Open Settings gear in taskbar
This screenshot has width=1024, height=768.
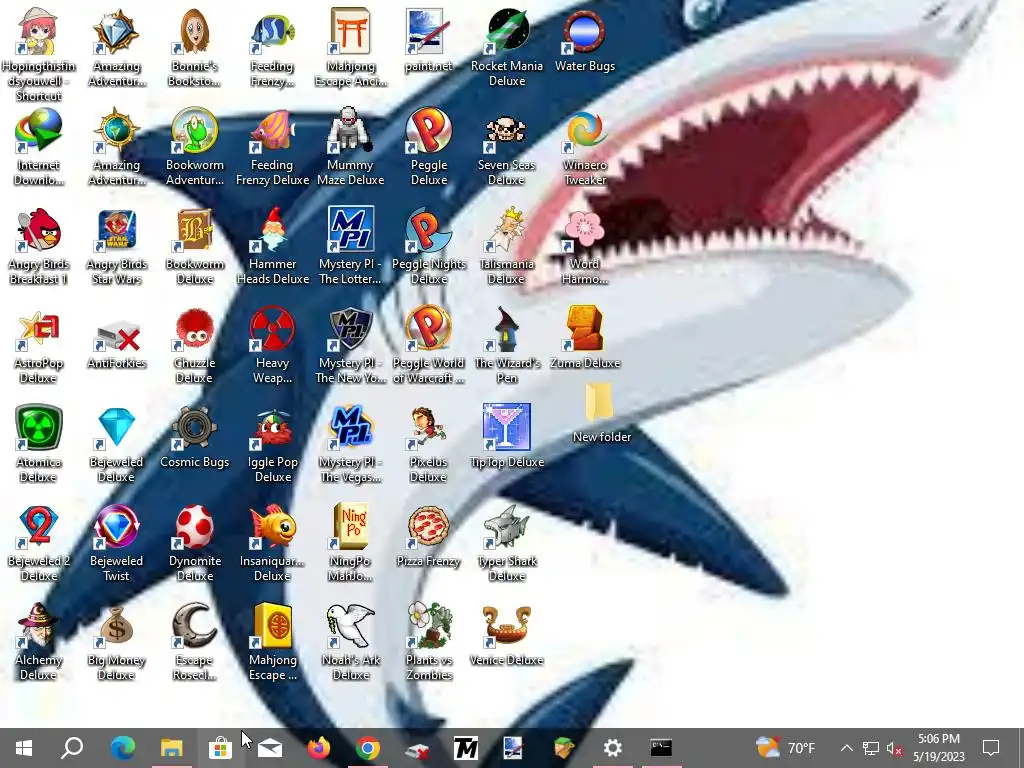(613, 748)
